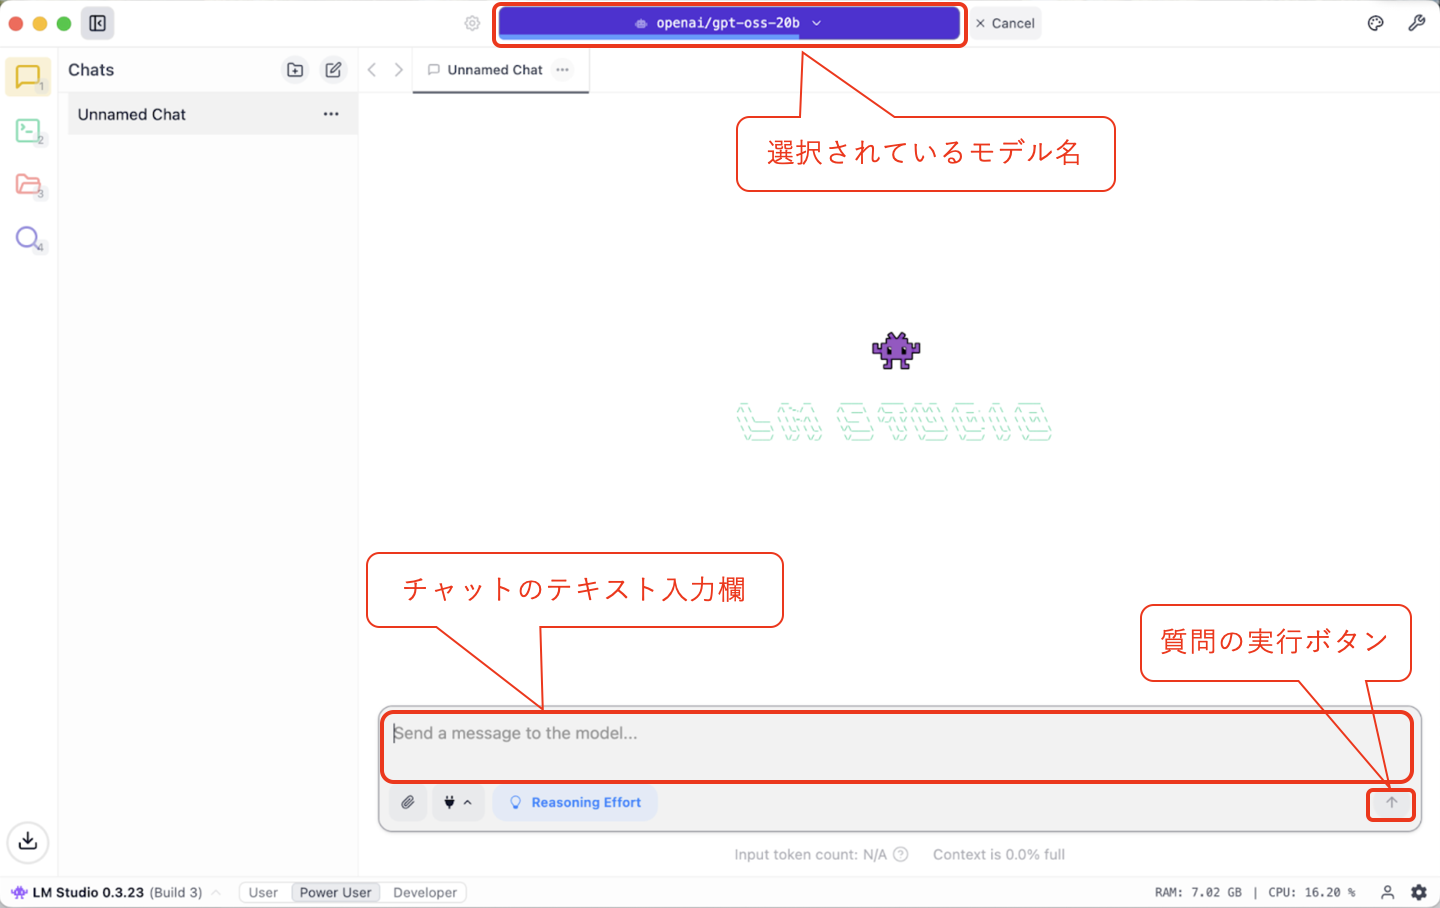Switch to Developer mode

pyautogui.click(x=425, y=892)
